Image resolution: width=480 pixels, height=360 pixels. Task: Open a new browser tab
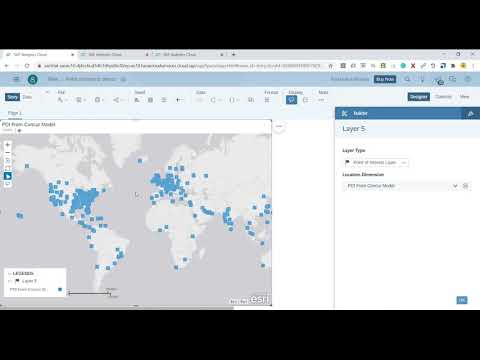click(234, 54)
